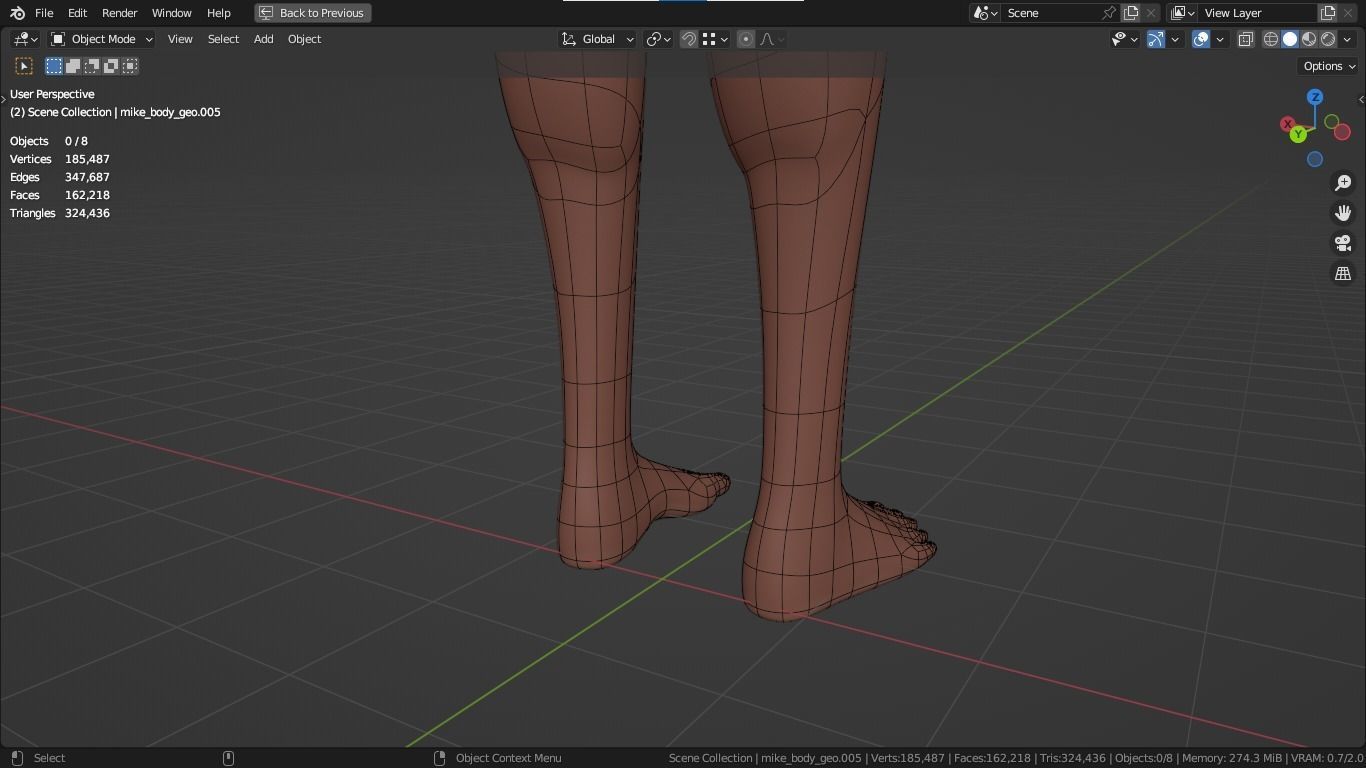1366x768 pixels.
Task: Choose Extend Selection mode icon
Action: point(73,66)
